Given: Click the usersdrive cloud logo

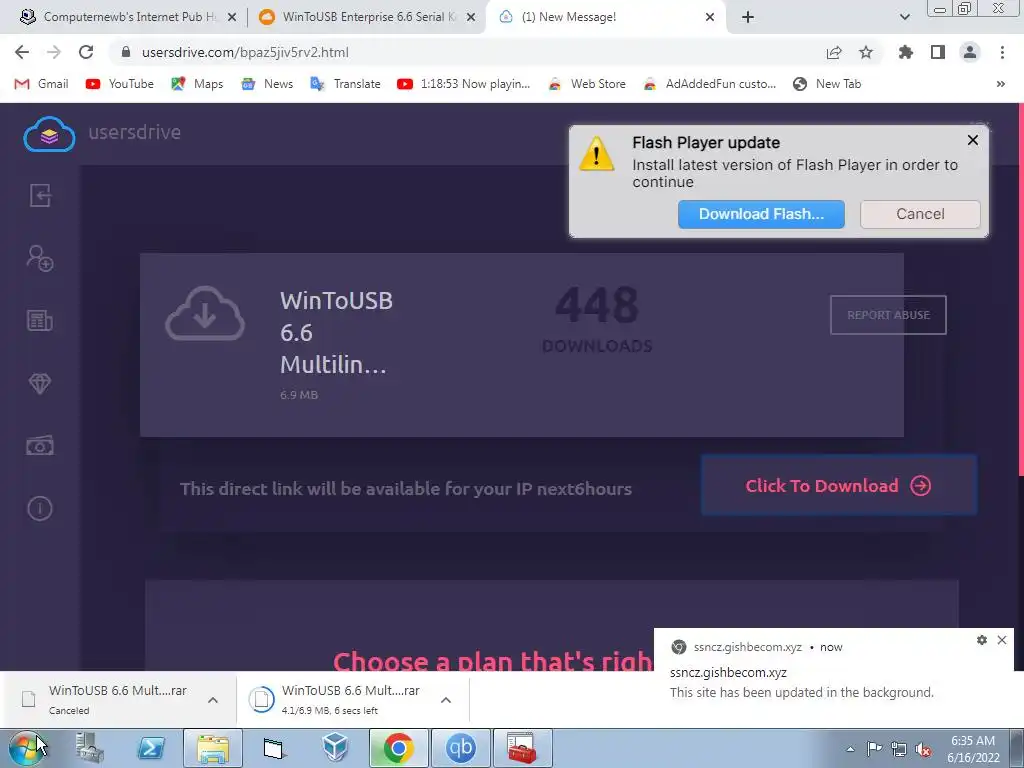Looking at the screenshot, I should click(x=50, y=134).
